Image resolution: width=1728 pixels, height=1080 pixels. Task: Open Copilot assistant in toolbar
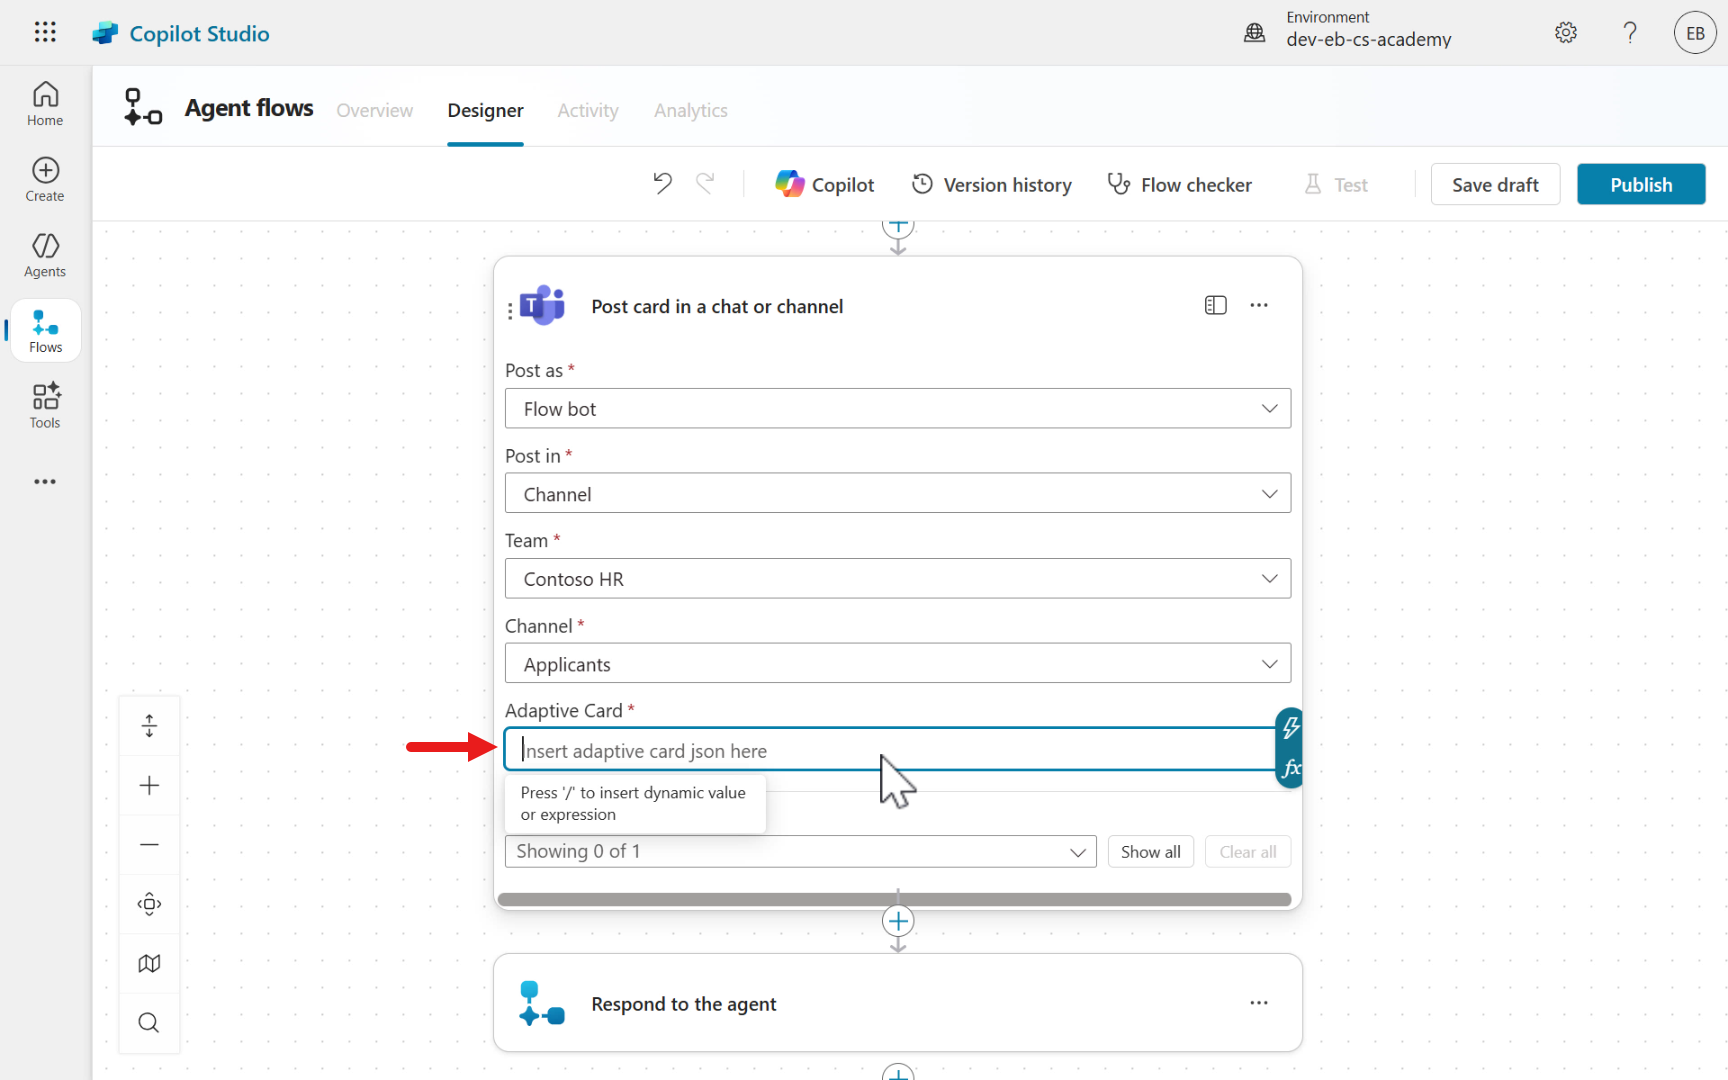point(825,185)
